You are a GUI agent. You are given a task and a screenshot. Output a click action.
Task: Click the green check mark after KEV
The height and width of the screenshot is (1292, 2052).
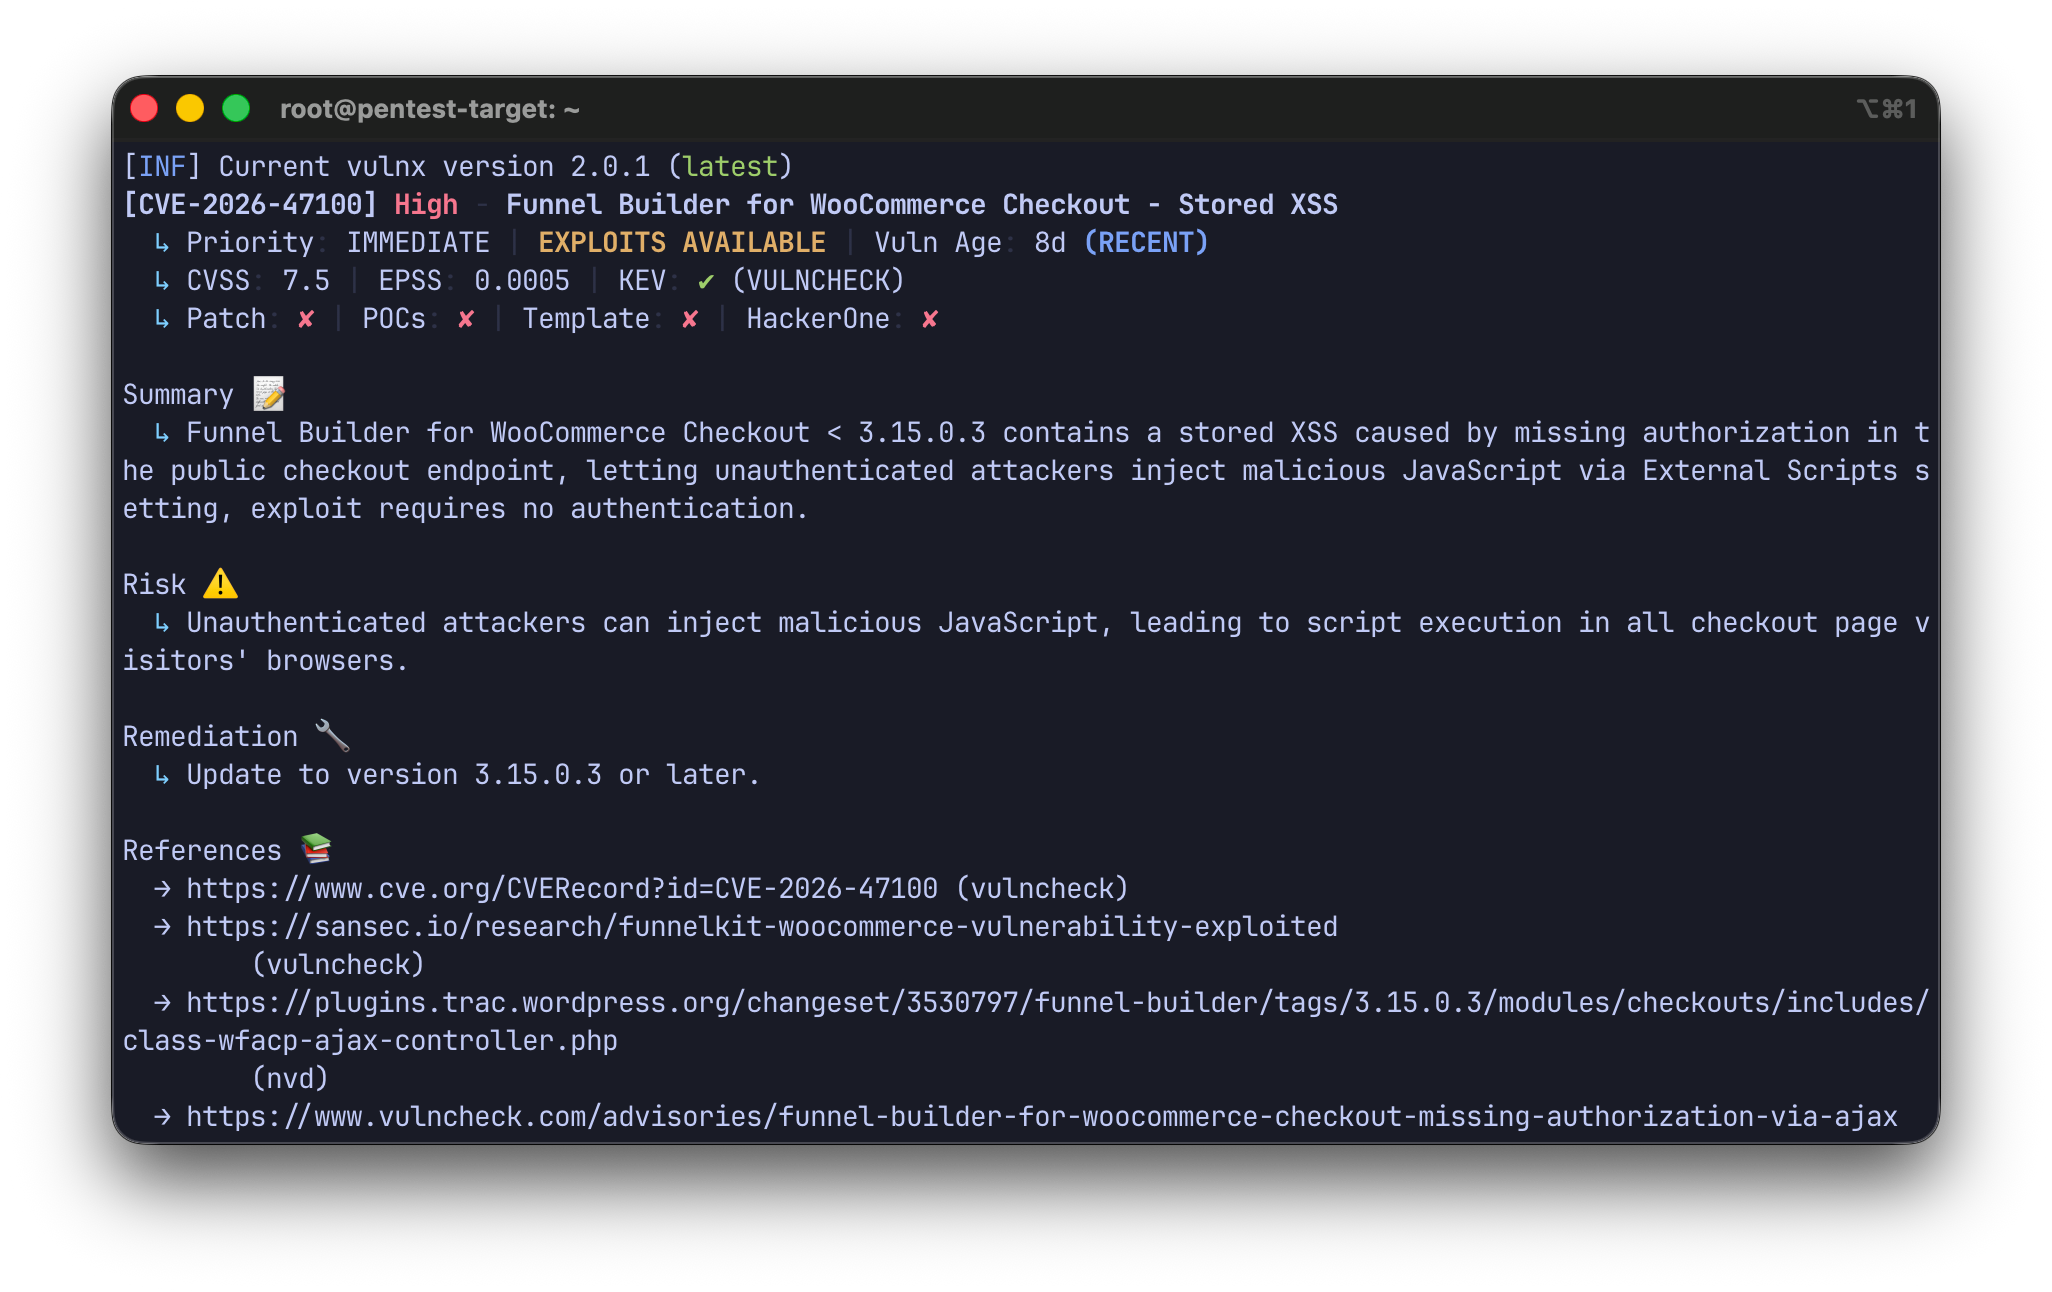tap(706, 281)
